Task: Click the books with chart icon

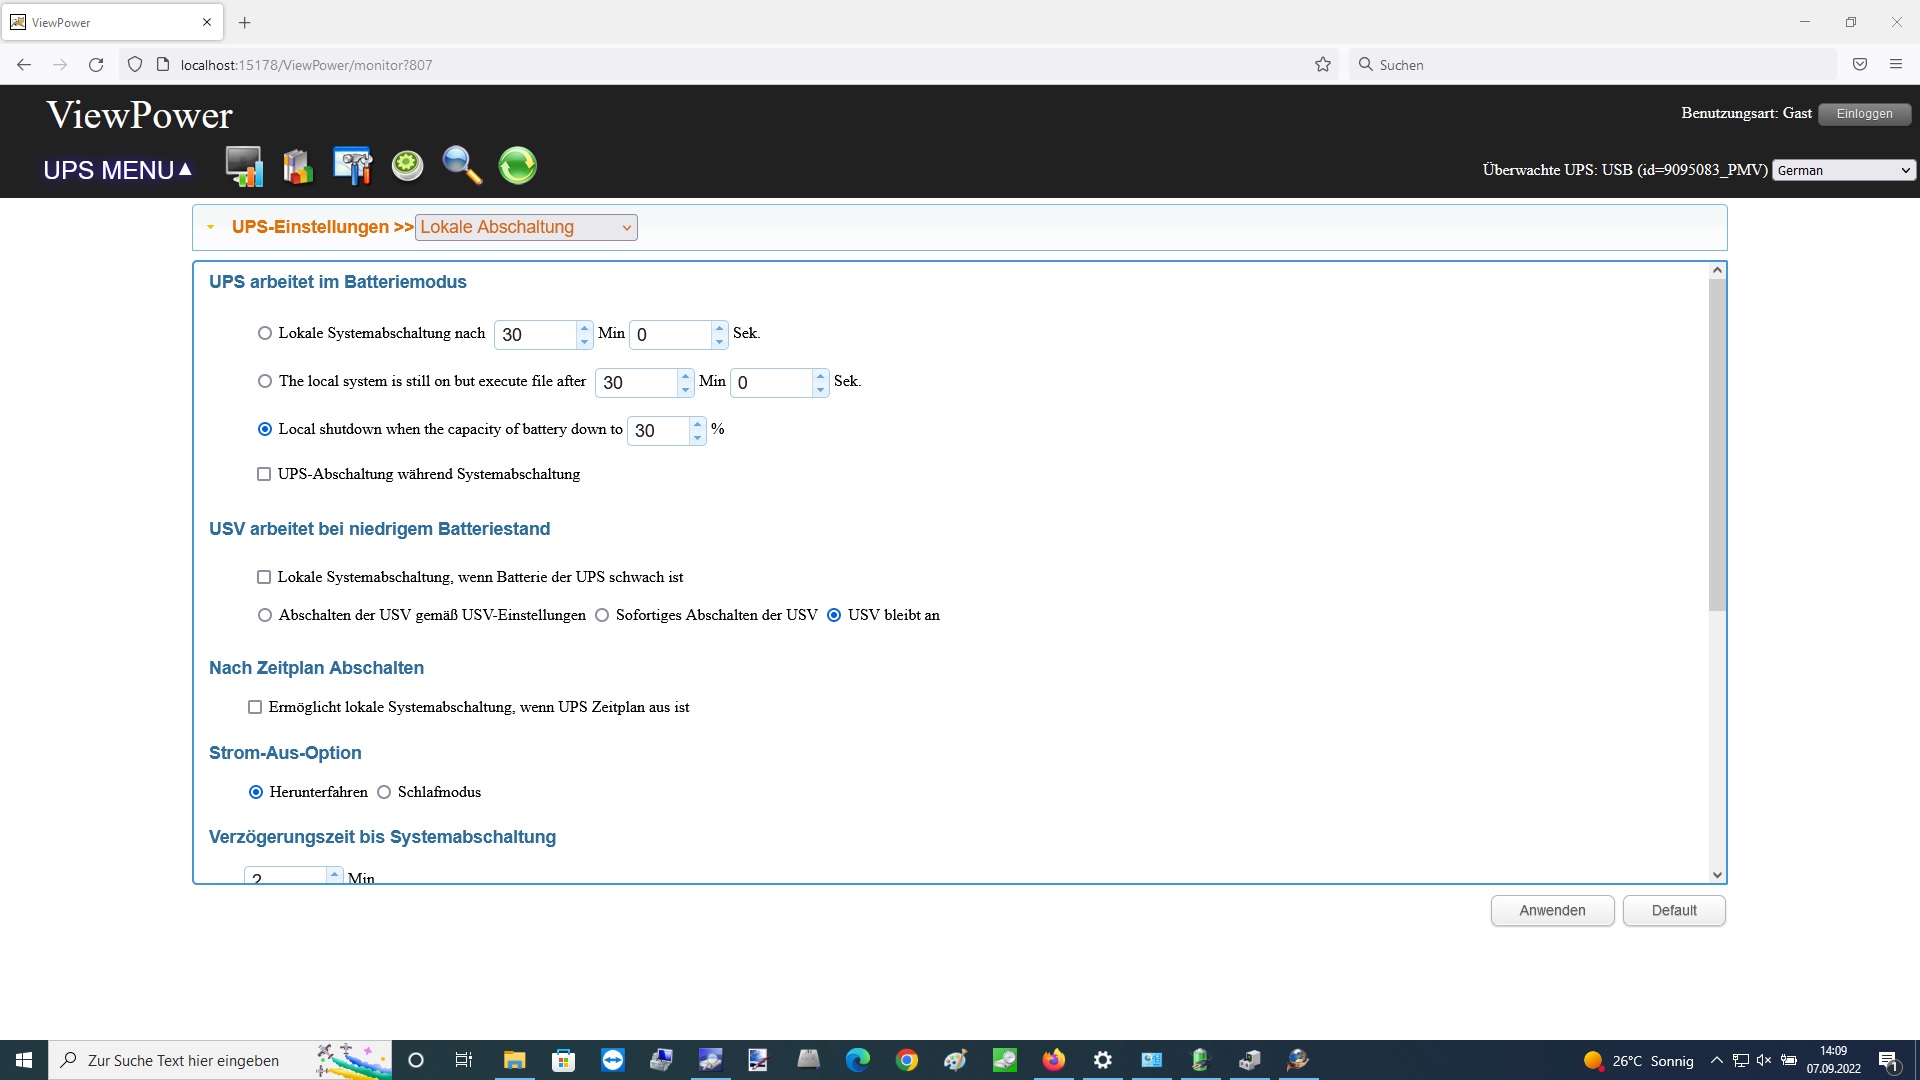Action: click(x=298, y=166)
